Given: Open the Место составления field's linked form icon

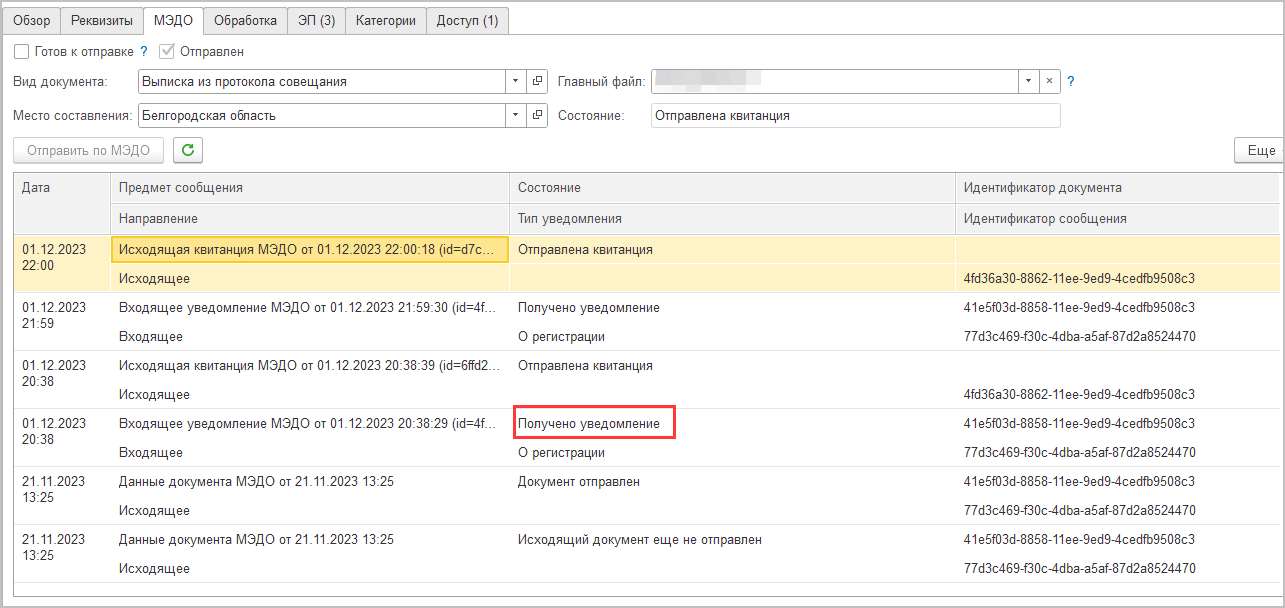Looking at the screenshot, I should pos(538,115).
